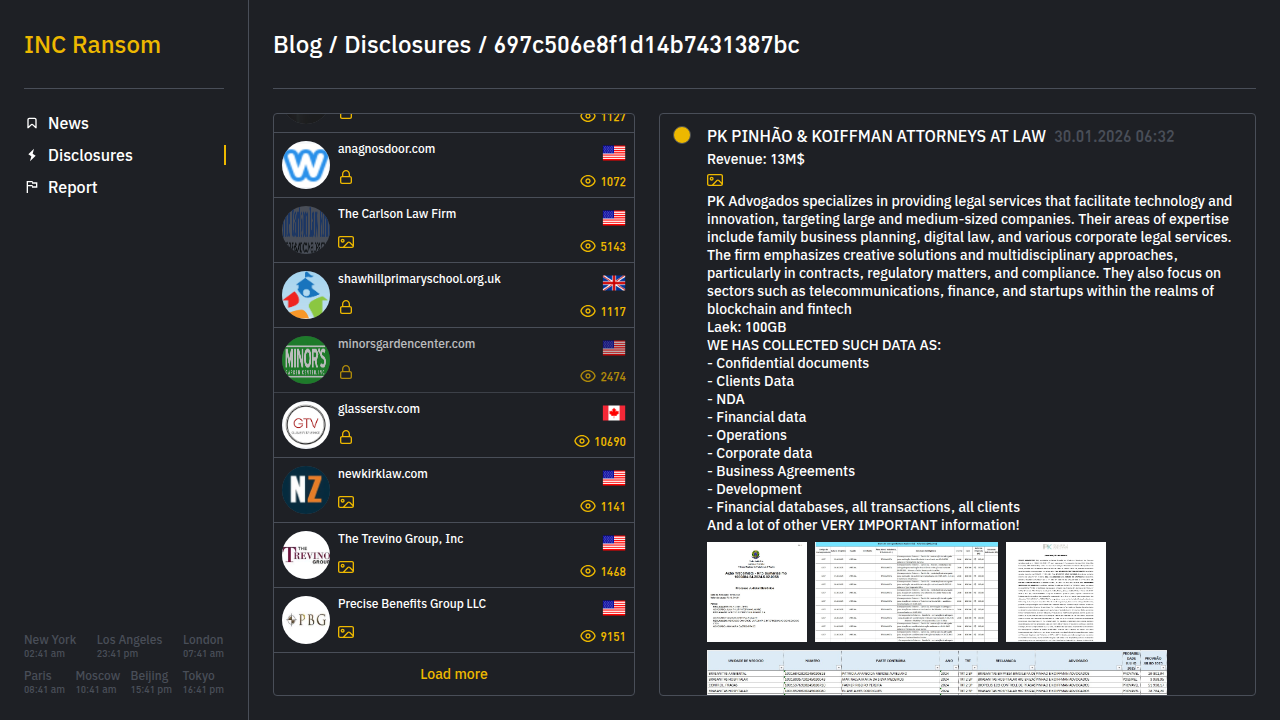Go to the News section
Image resolution: width=1280 pixels, height=720 pixels.
click(x=68, y=123)
